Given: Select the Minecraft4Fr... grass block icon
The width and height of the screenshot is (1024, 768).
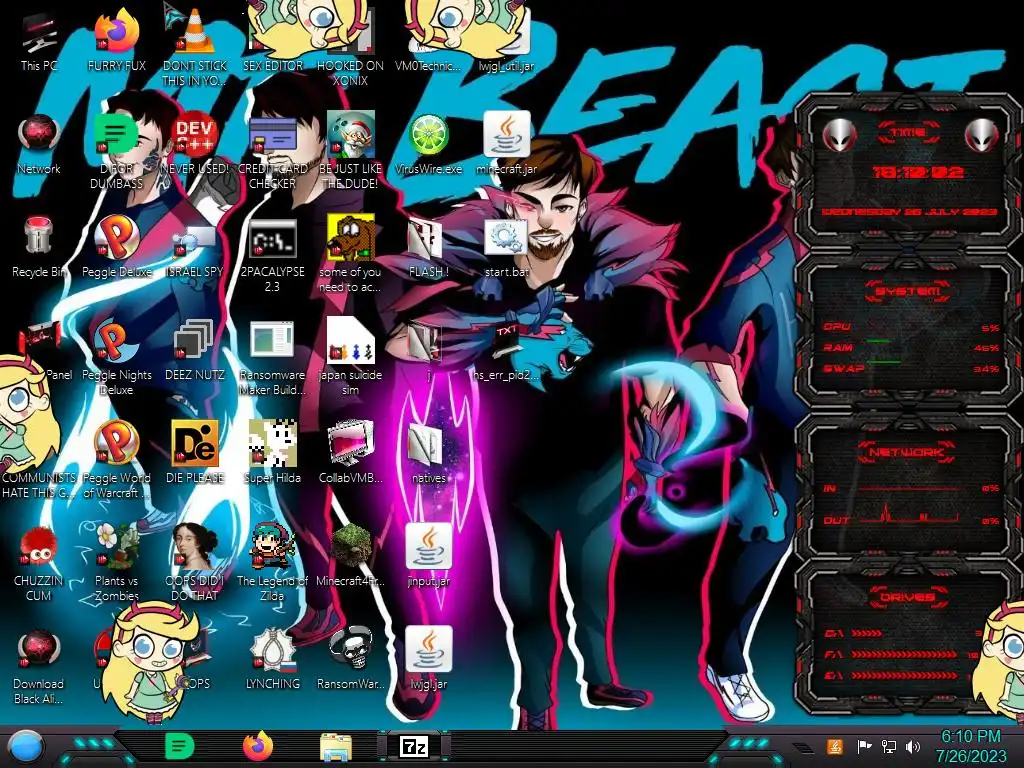Looking at the screenshot, I should [351, 557].
